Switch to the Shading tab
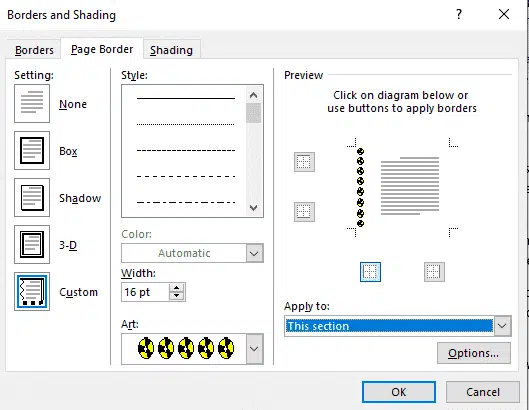Screen dimensions: 529x410 coord(171,50)
